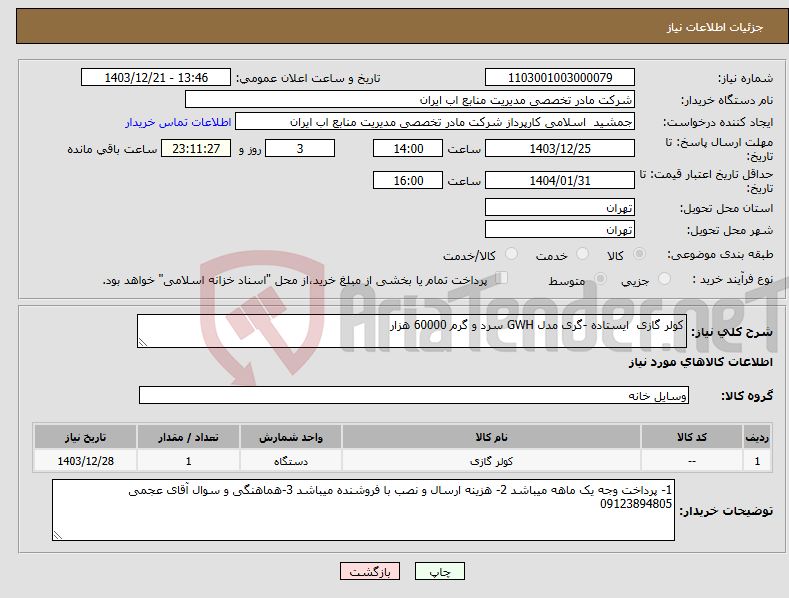Select the متوسط purchase type radio

tap(600, 279)
